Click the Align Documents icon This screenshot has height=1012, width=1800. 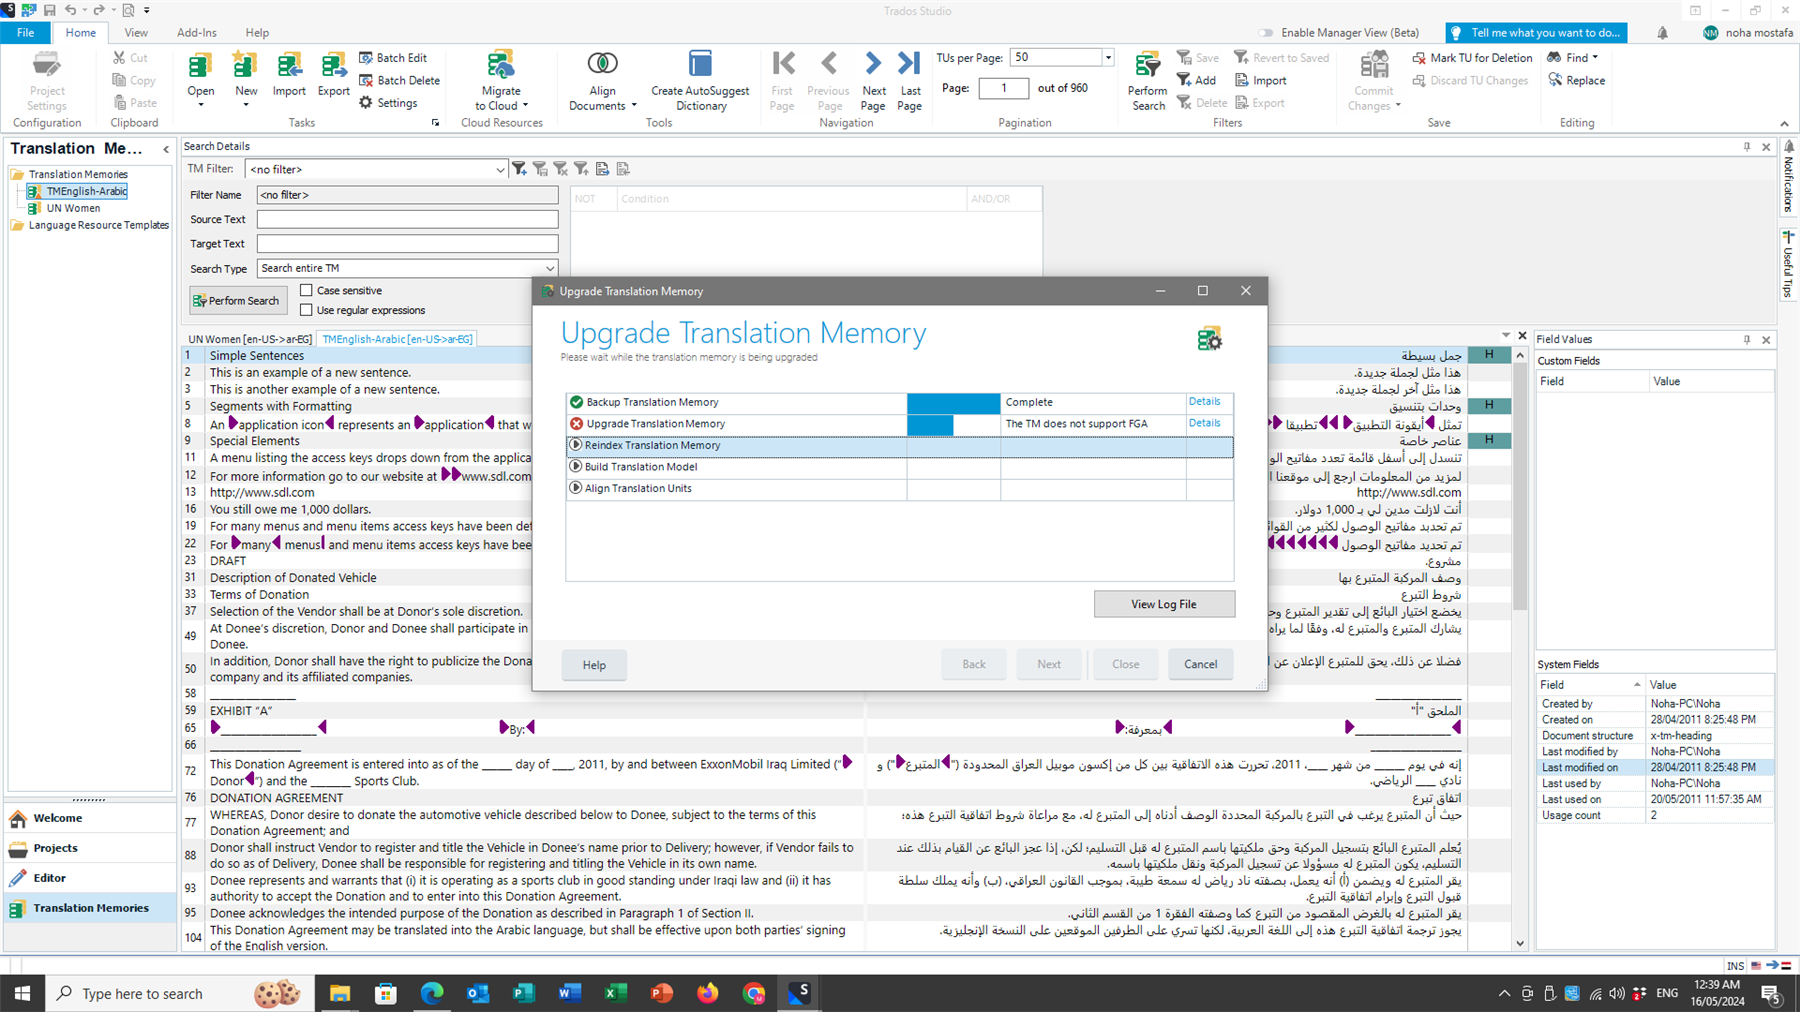(x=602, y=64)
